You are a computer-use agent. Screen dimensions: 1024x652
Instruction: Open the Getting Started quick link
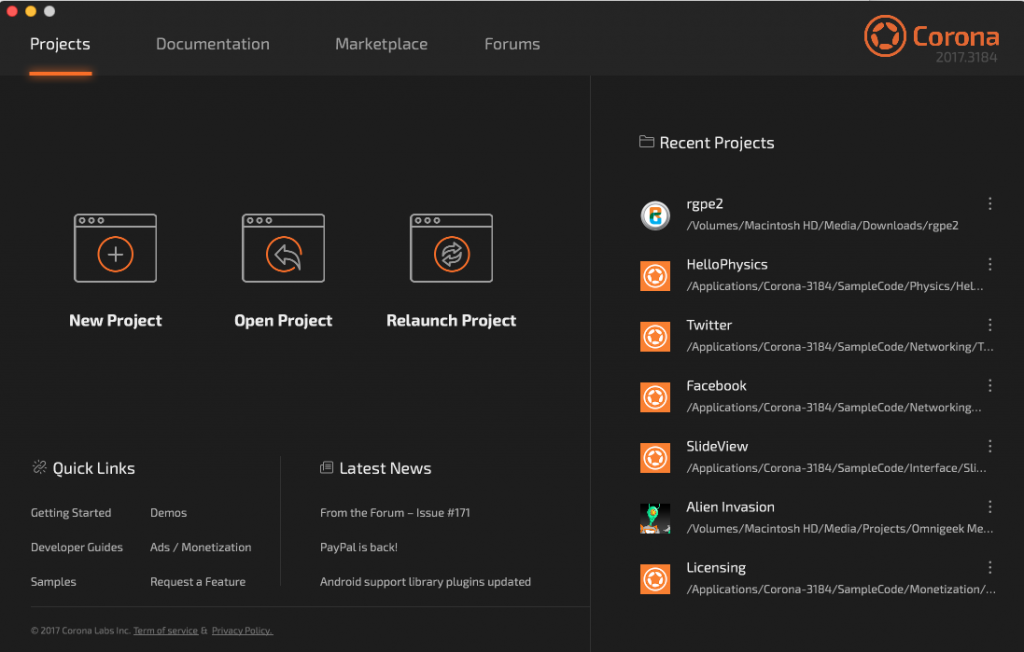point(71,513)
